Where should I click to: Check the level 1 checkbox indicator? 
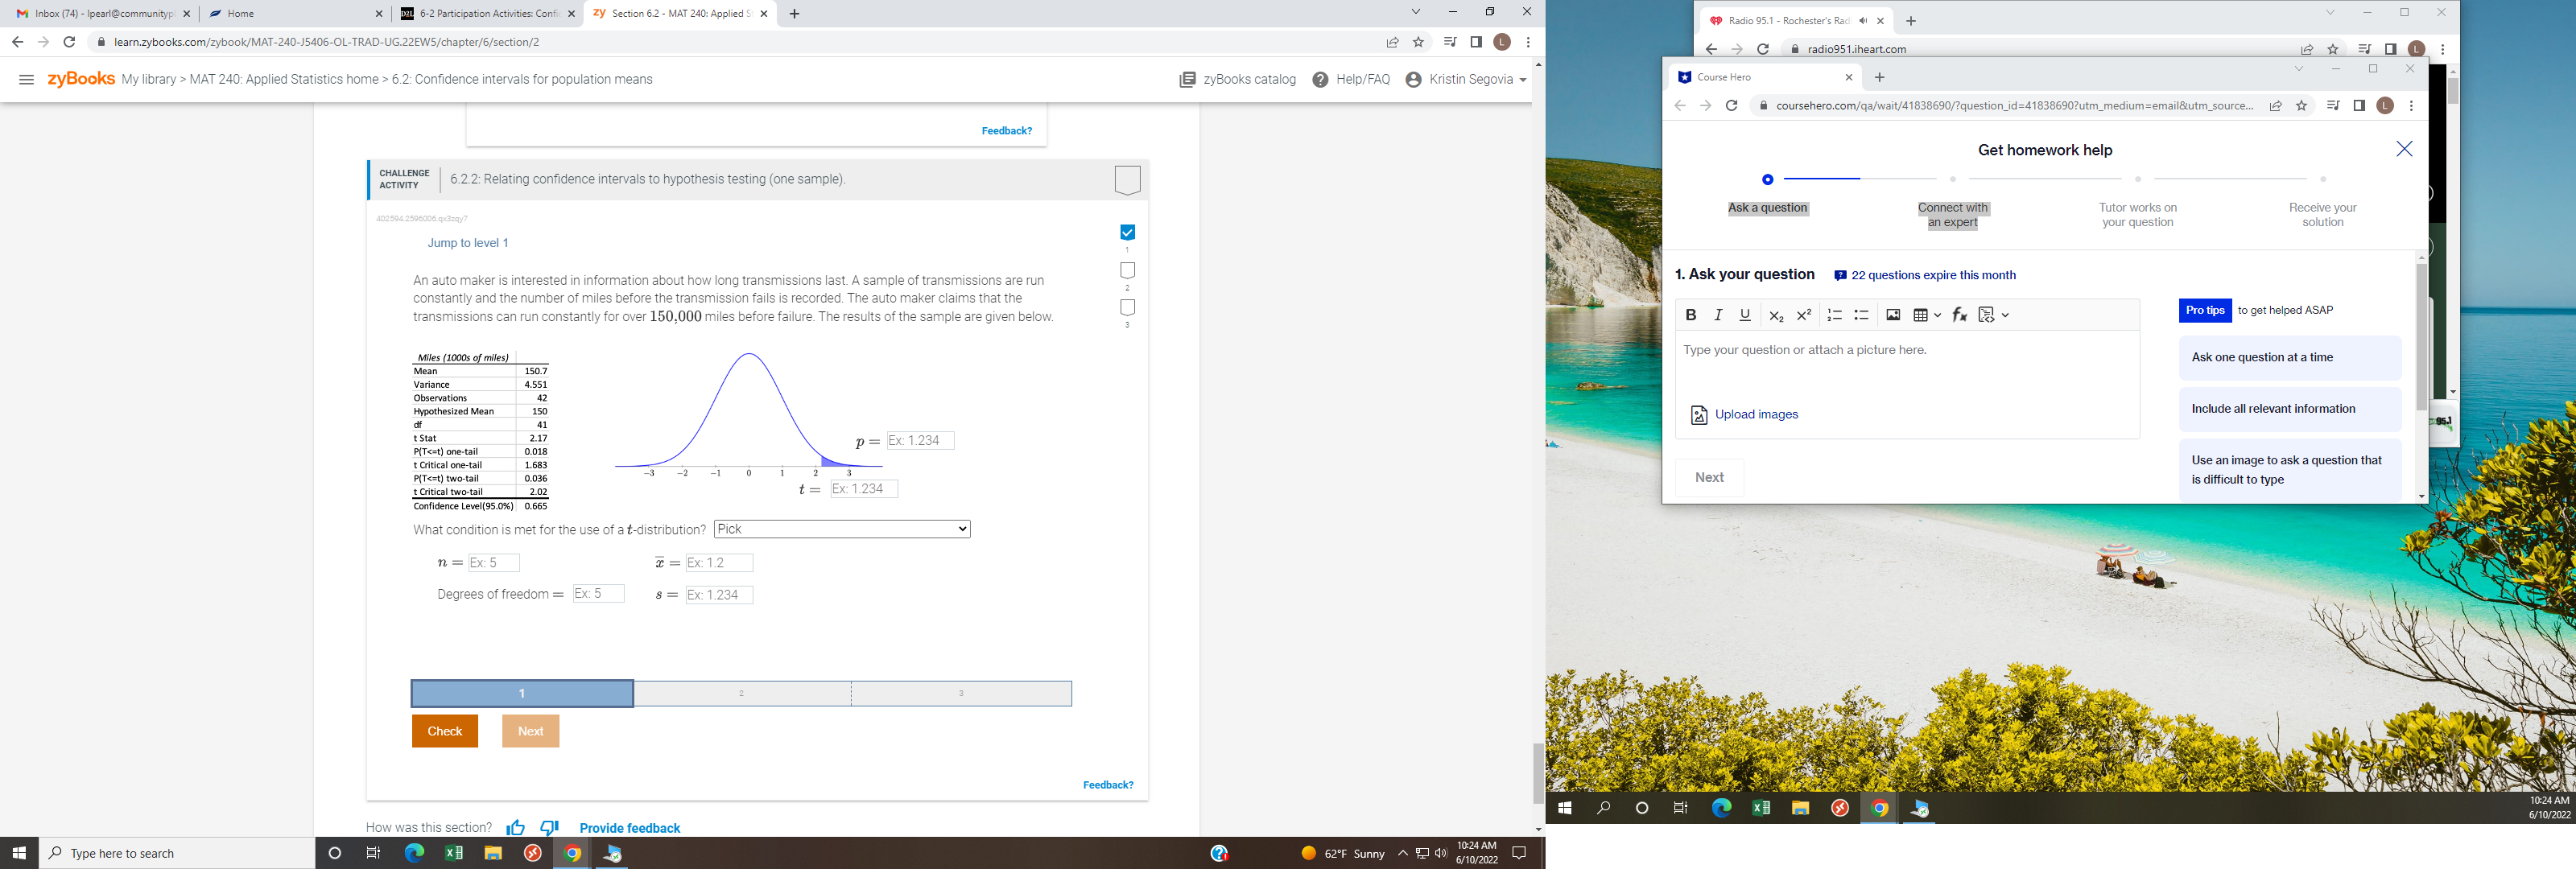[1127, 231]
